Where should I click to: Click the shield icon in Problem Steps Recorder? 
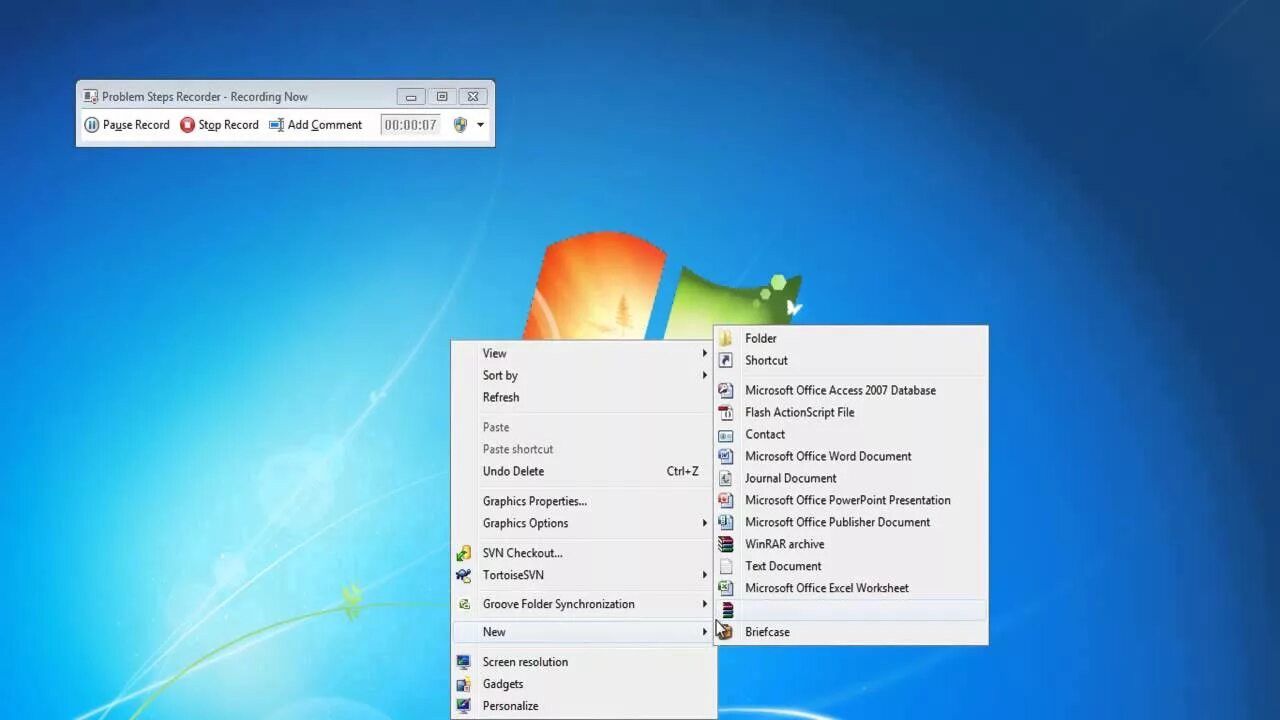[460, 125]
